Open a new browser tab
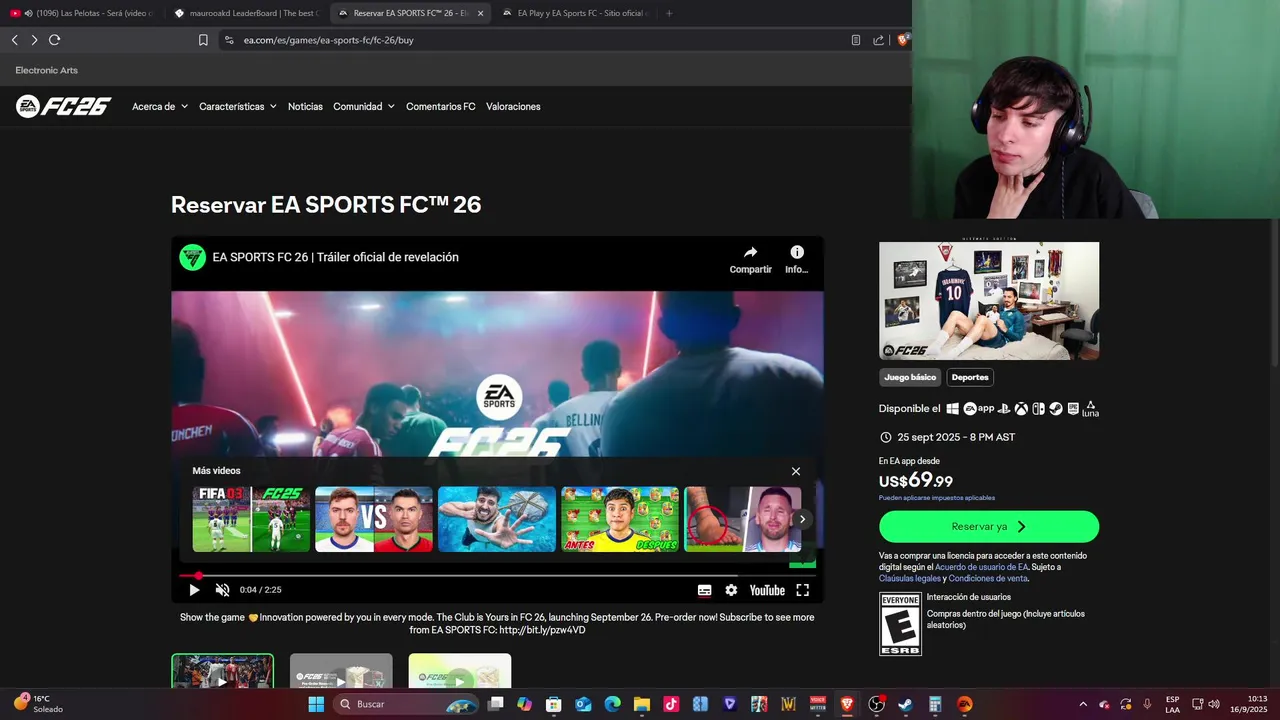This screenshot has width=1280, height=720. (669, 13)
